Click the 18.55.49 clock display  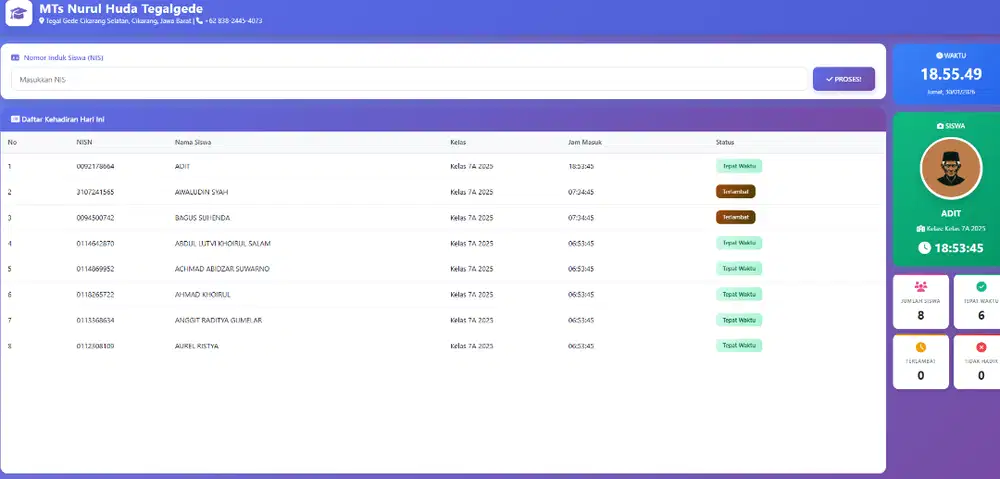950,75
